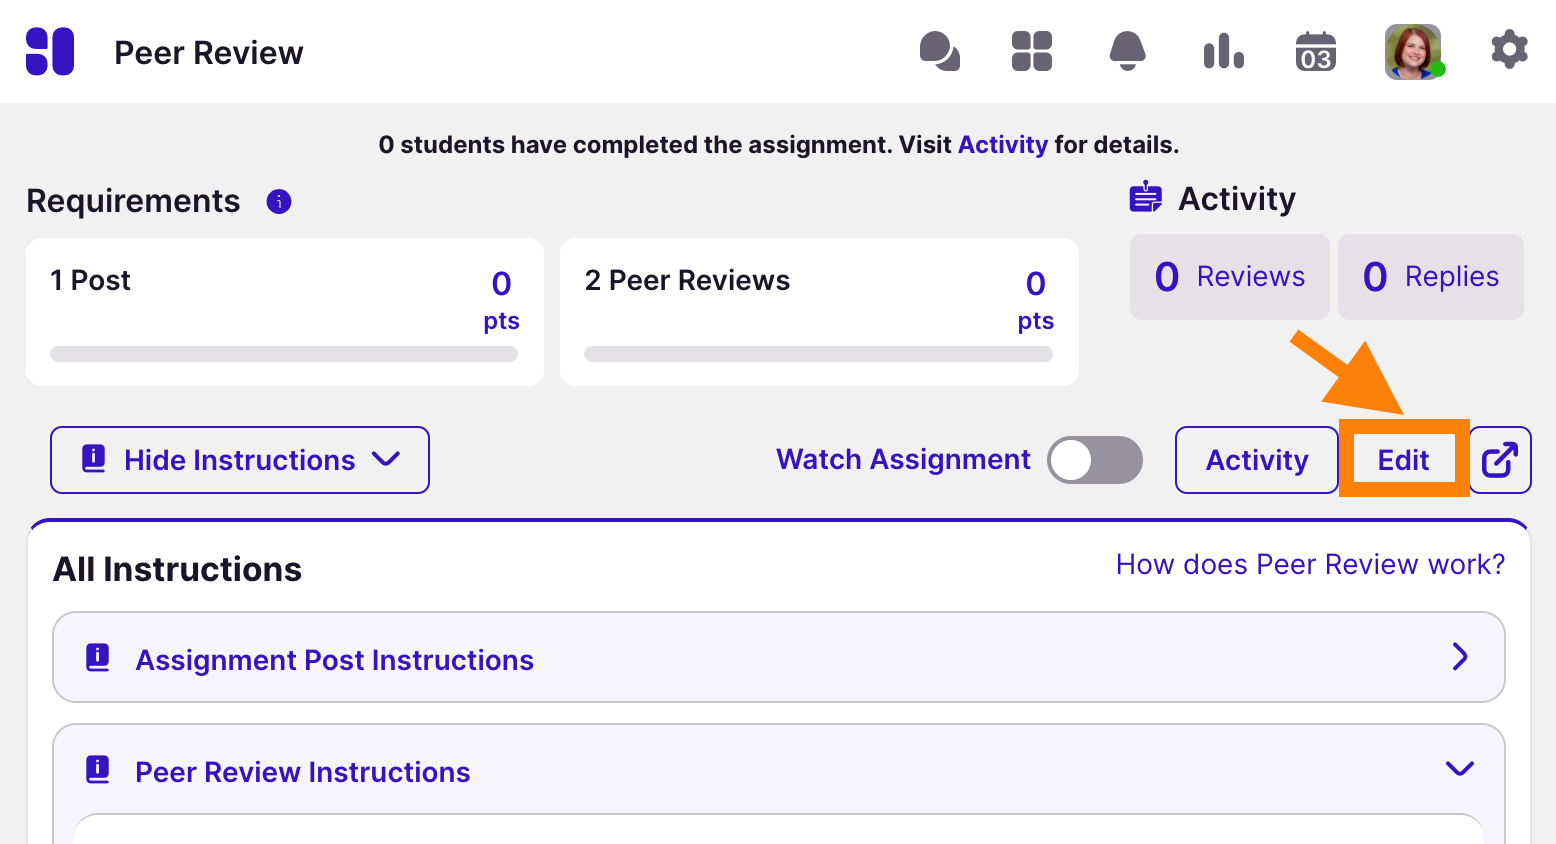Toggle the Watch Assignment switch

tap(1095, 460)
